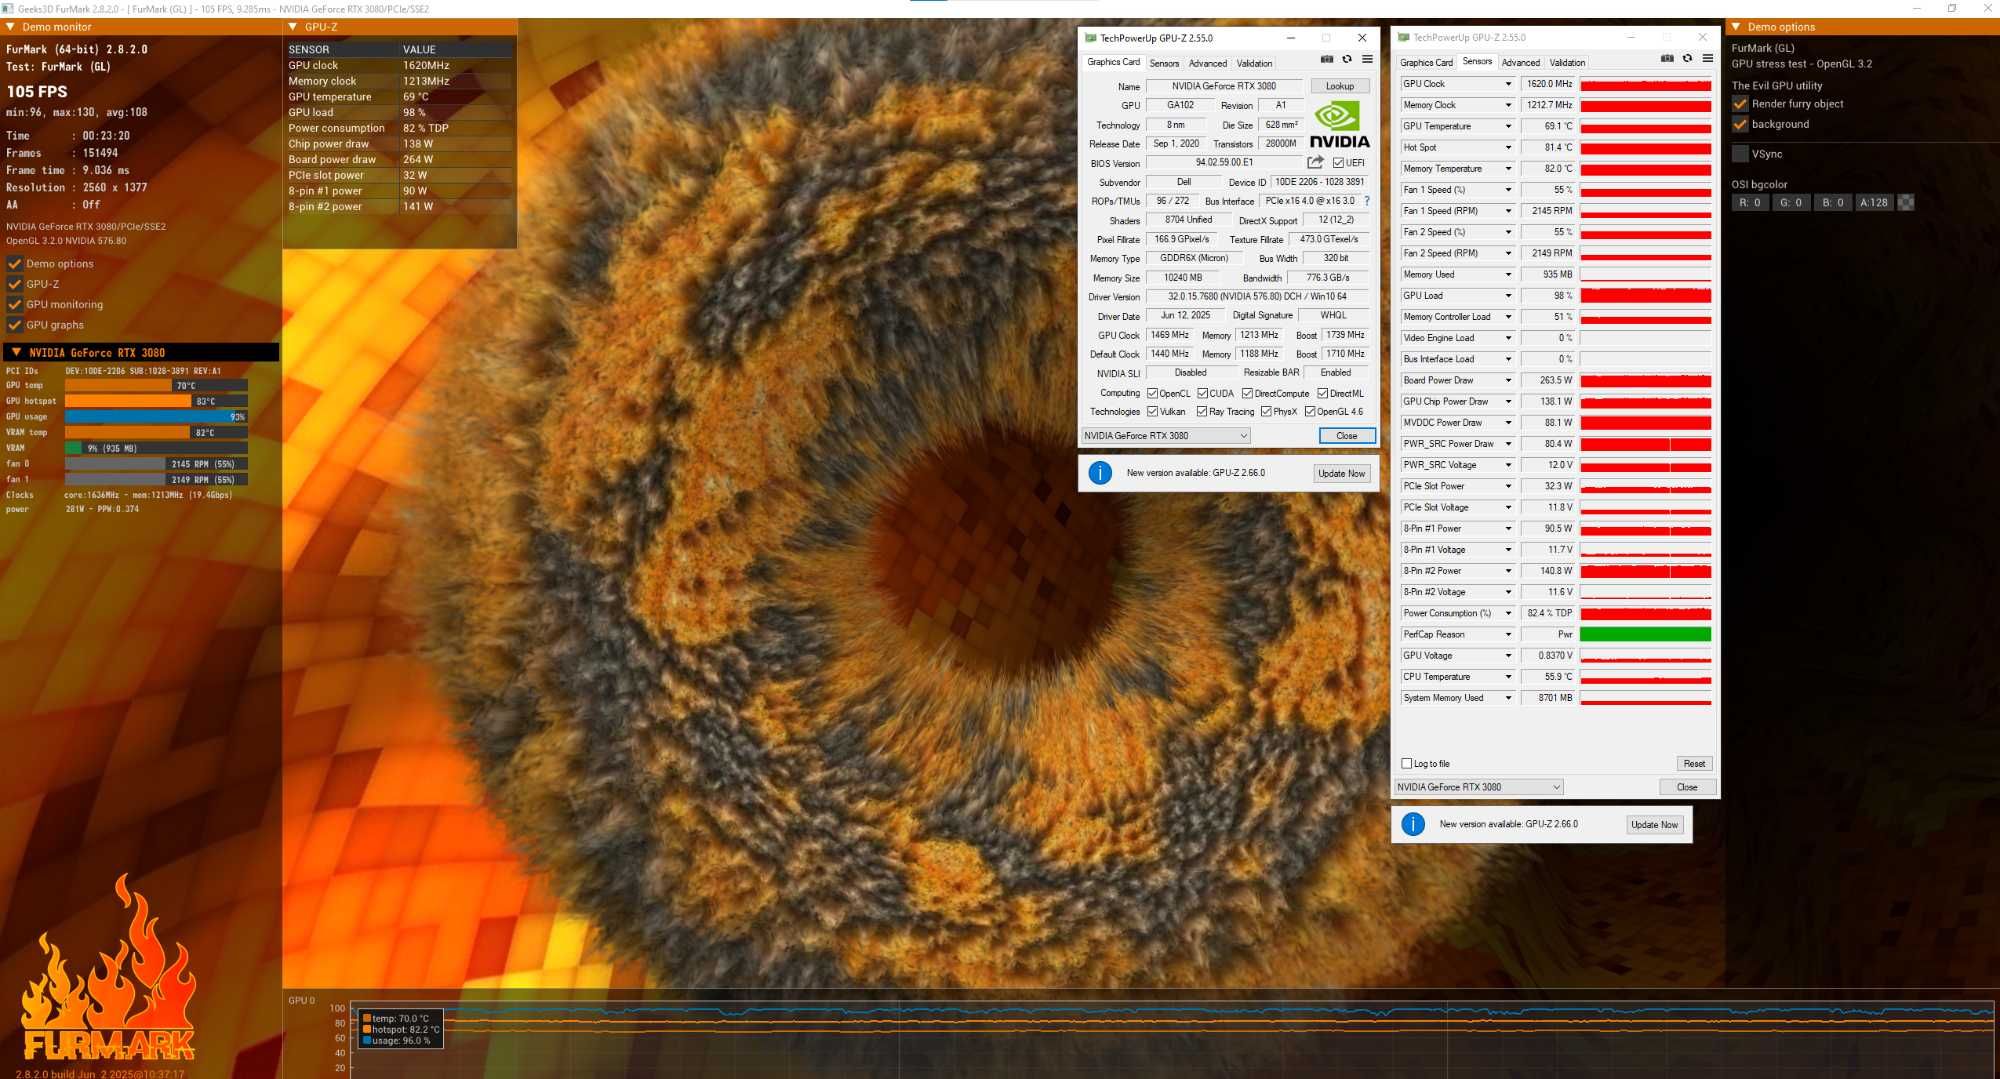
Task: Click the refresh icon in GPU-Z Graphics Card window
Action: (1347, 60)
